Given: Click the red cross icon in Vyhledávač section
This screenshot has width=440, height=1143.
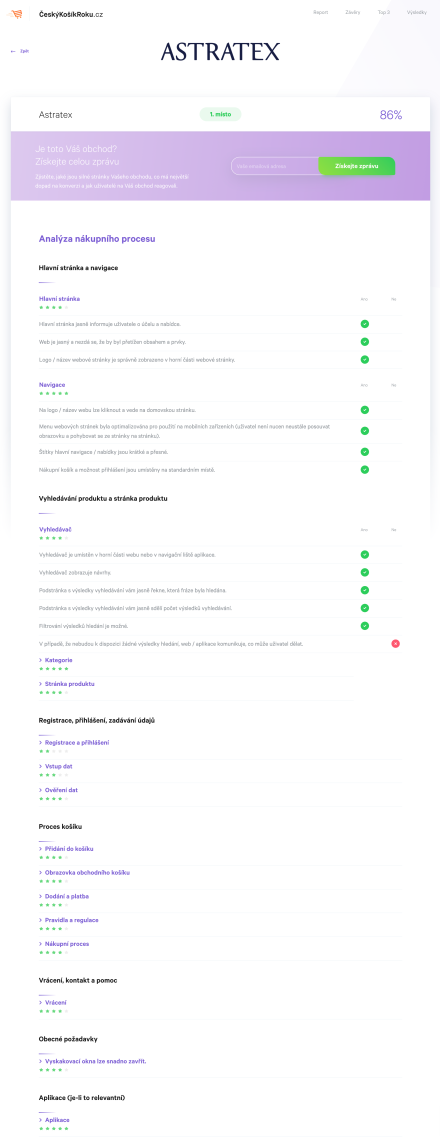Looking at the screenshot, I should (396, 644).
